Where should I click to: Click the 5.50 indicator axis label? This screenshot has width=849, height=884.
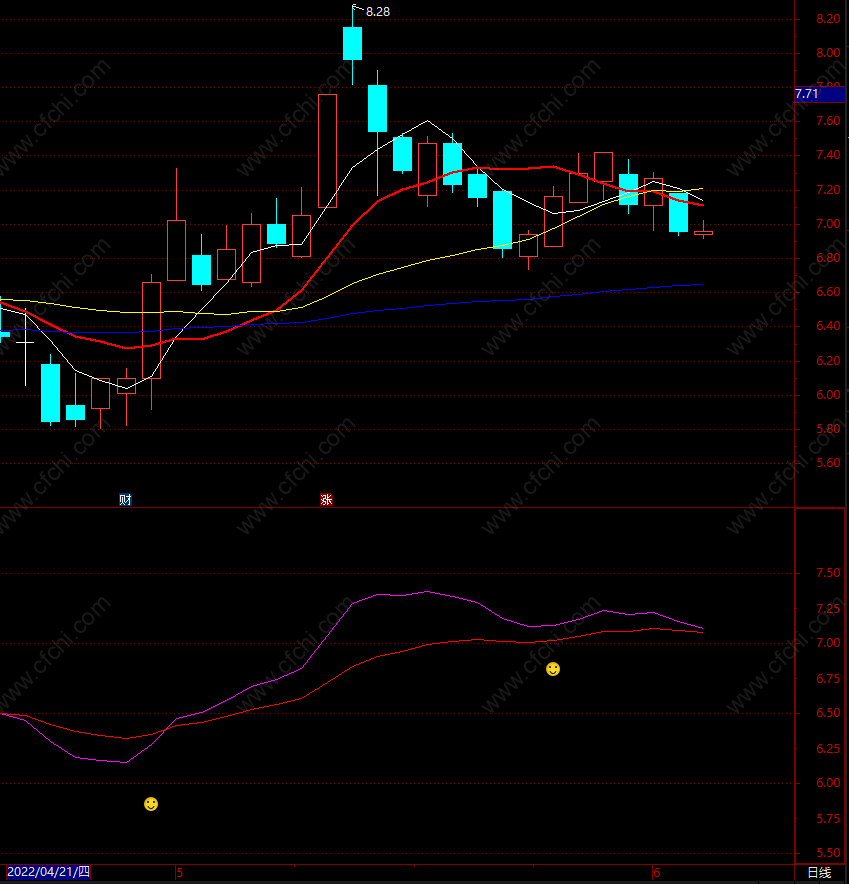(828, 853)
